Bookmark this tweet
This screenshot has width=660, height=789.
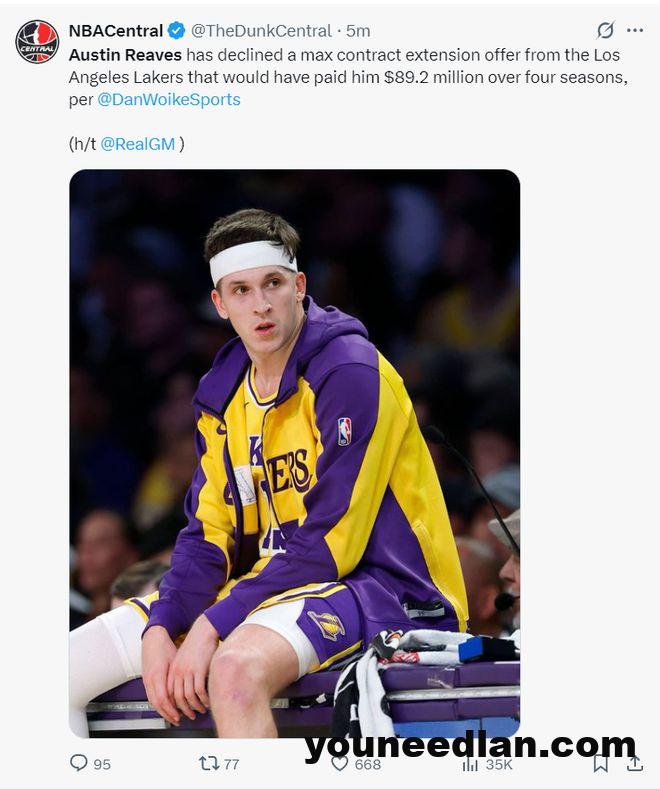(x=601, y=763)
